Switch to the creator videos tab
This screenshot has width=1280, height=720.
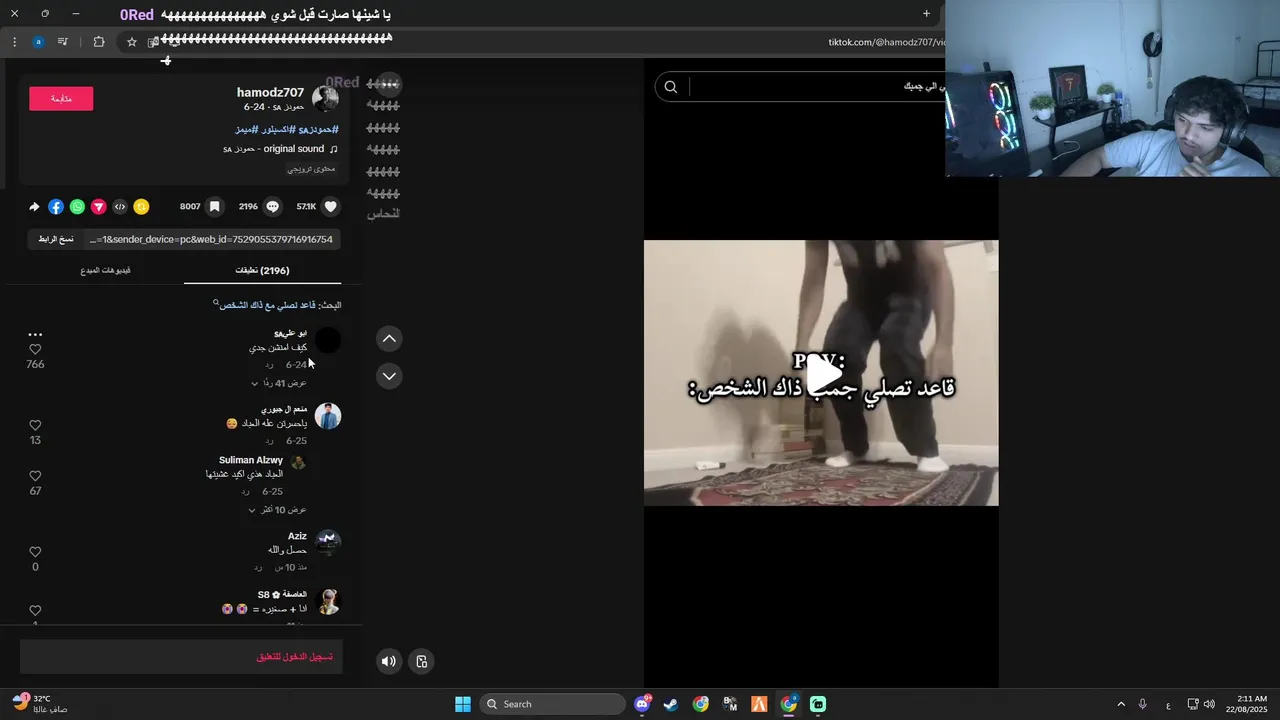pos(106,271)
